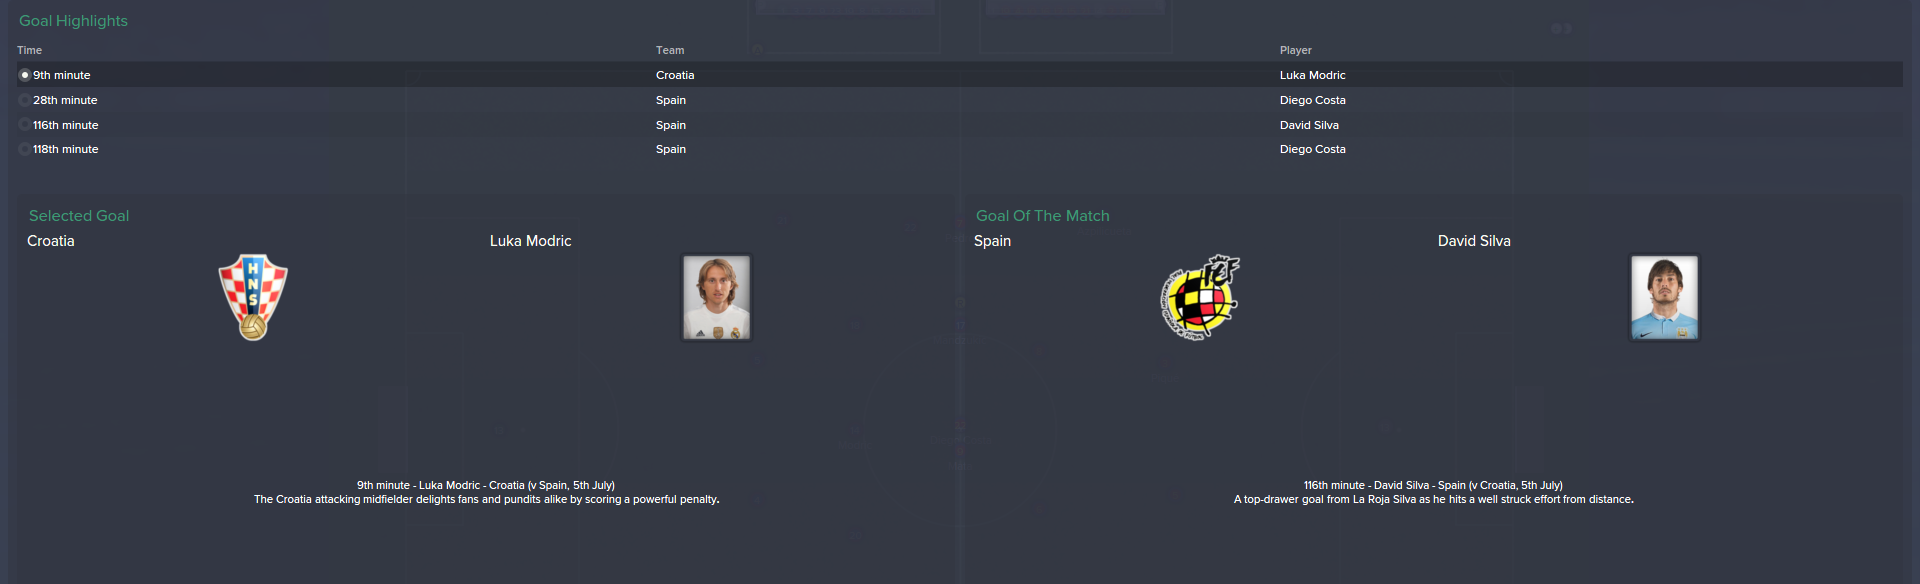Sort goals by Time column header
The width and height of the screenshot is (1920, 584).
tap(29, 50)
